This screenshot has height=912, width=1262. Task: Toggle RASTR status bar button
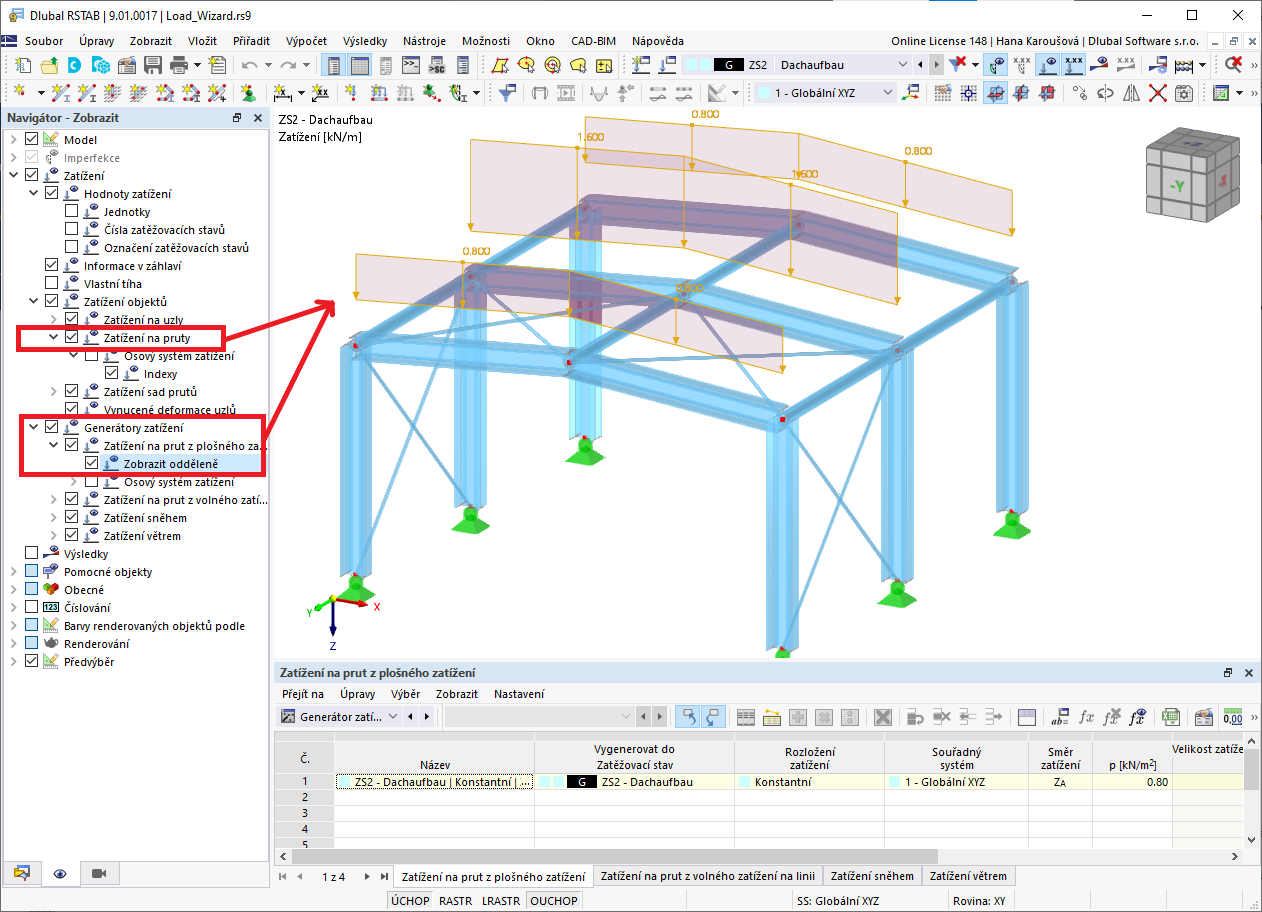455,901
